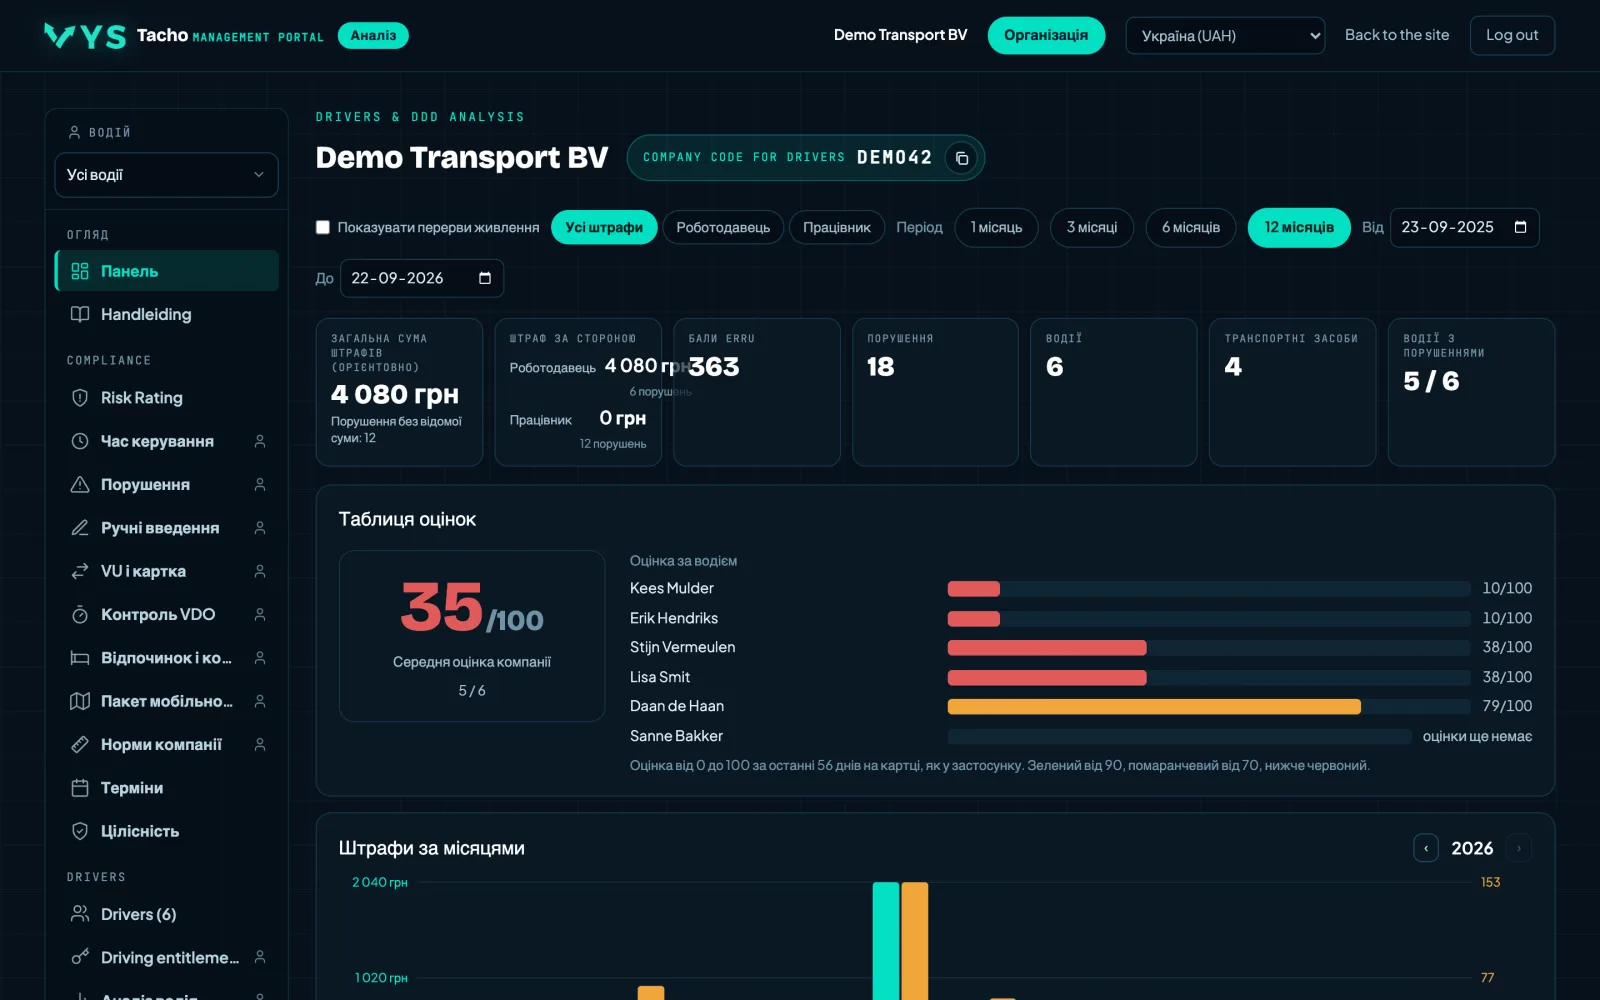This screenshot has width=1600, height=1000.
Task: Copy the company code DEMO42
Action: (961, 158)
